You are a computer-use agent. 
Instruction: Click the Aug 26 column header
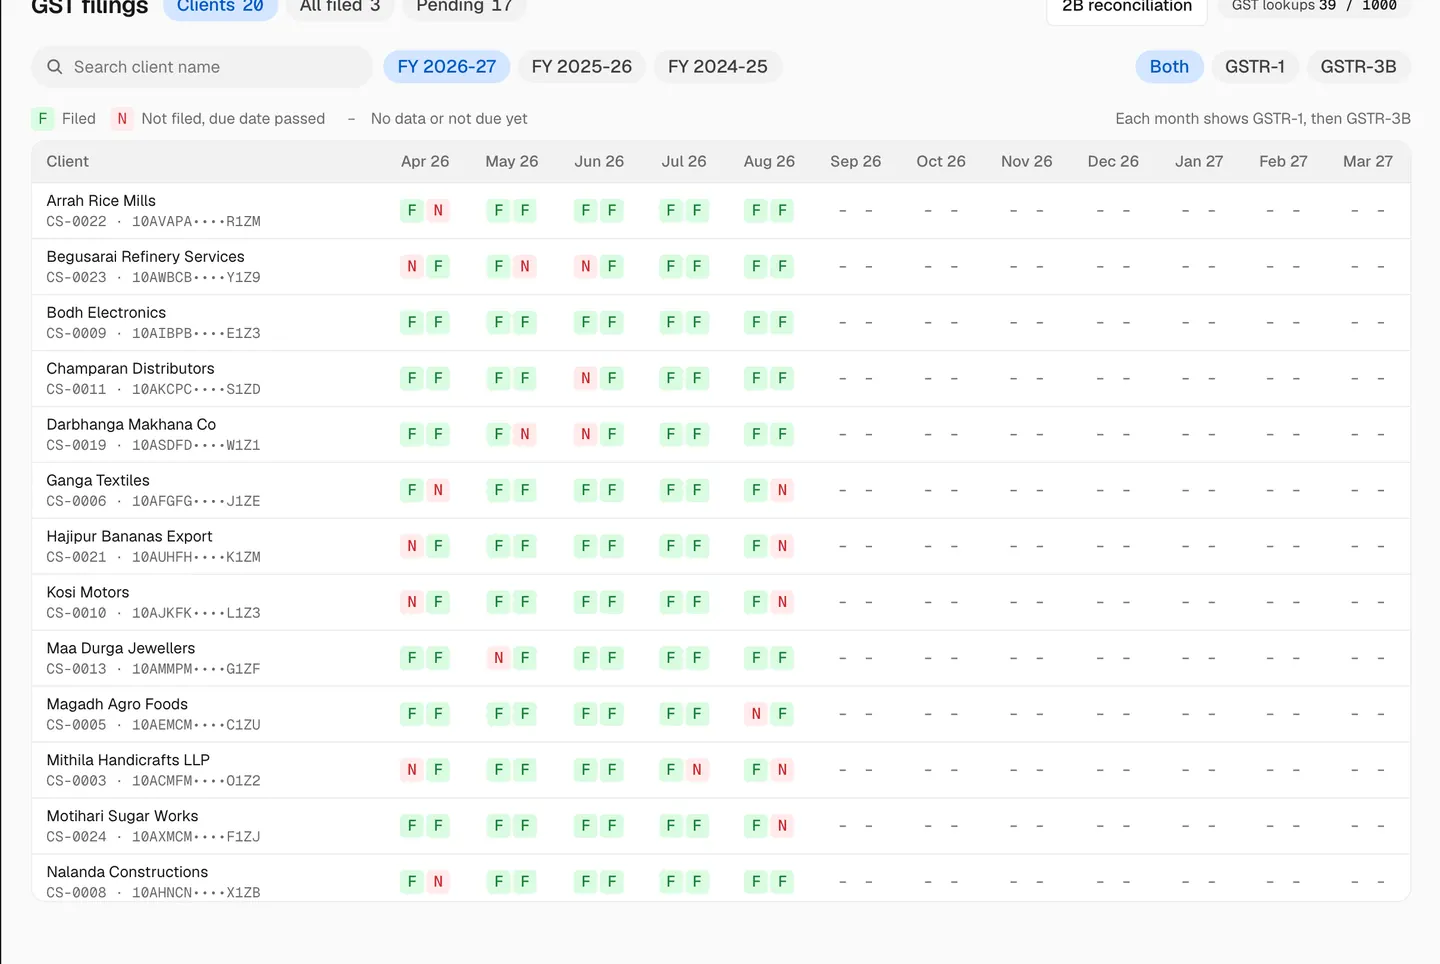[x=769, y=162]
